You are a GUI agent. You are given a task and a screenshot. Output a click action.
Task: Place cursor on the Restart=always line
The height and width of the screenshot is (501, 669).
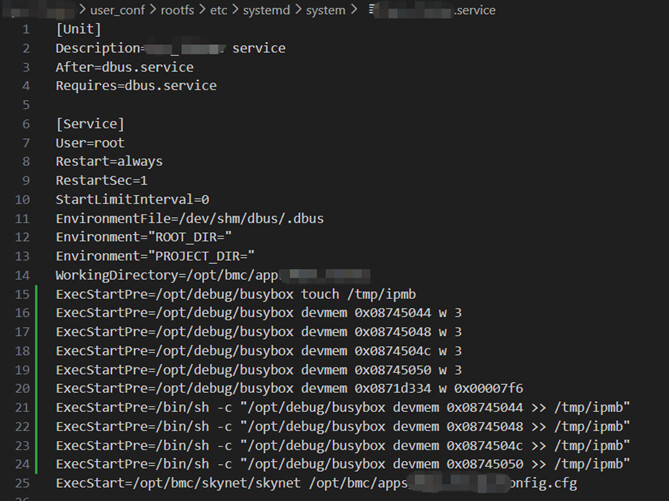pyautogui.click(x=109, y=161)
